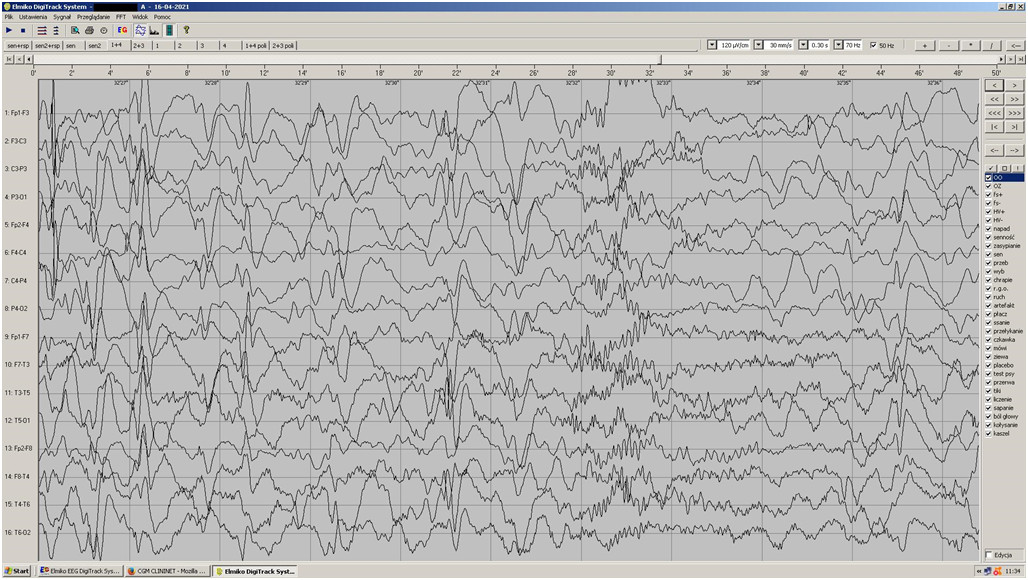1028x580 pixels.
Task: Click the print icon in toolbar
Action: pyautogui.click(x=89, y=30)
